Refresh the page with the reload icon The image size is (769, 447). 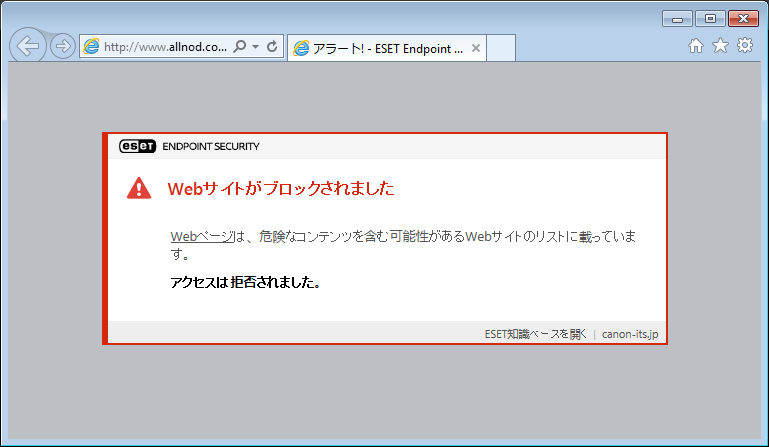pos(272,47)
